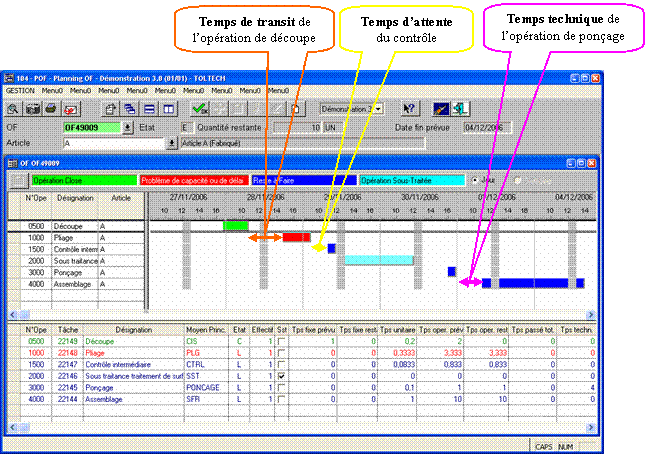
Task: Click the Date fin prévue field
Action: pyautogui.click(x=487, y=128)
